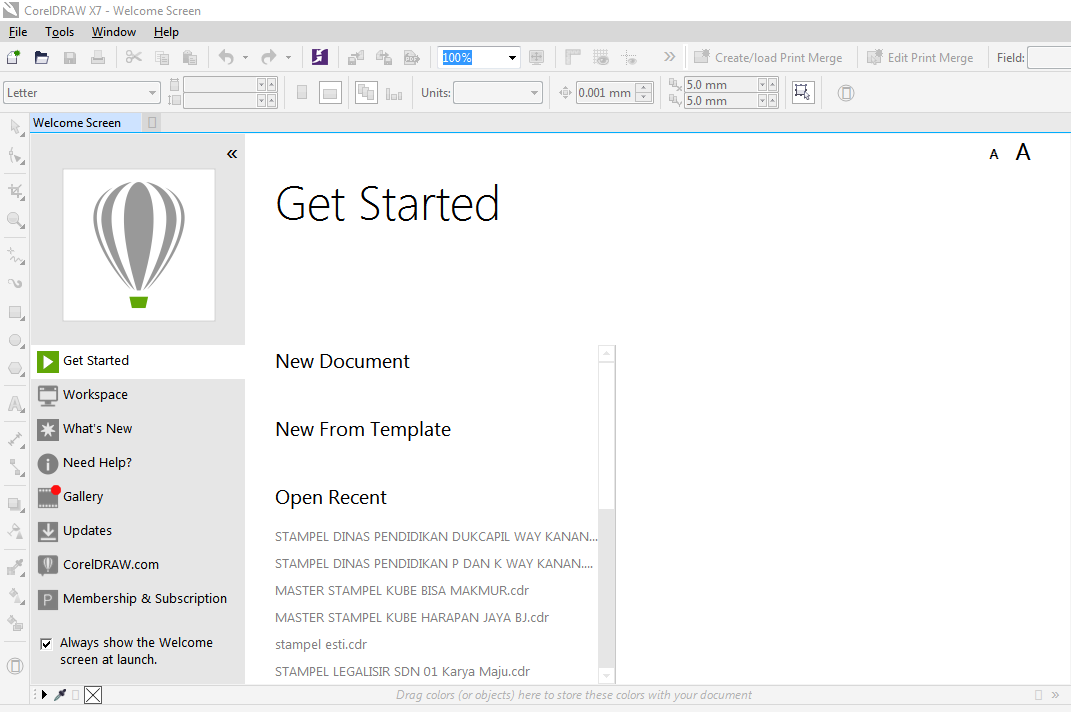
Task: Click the Show guidelines icon
Action: click(629, 57)
